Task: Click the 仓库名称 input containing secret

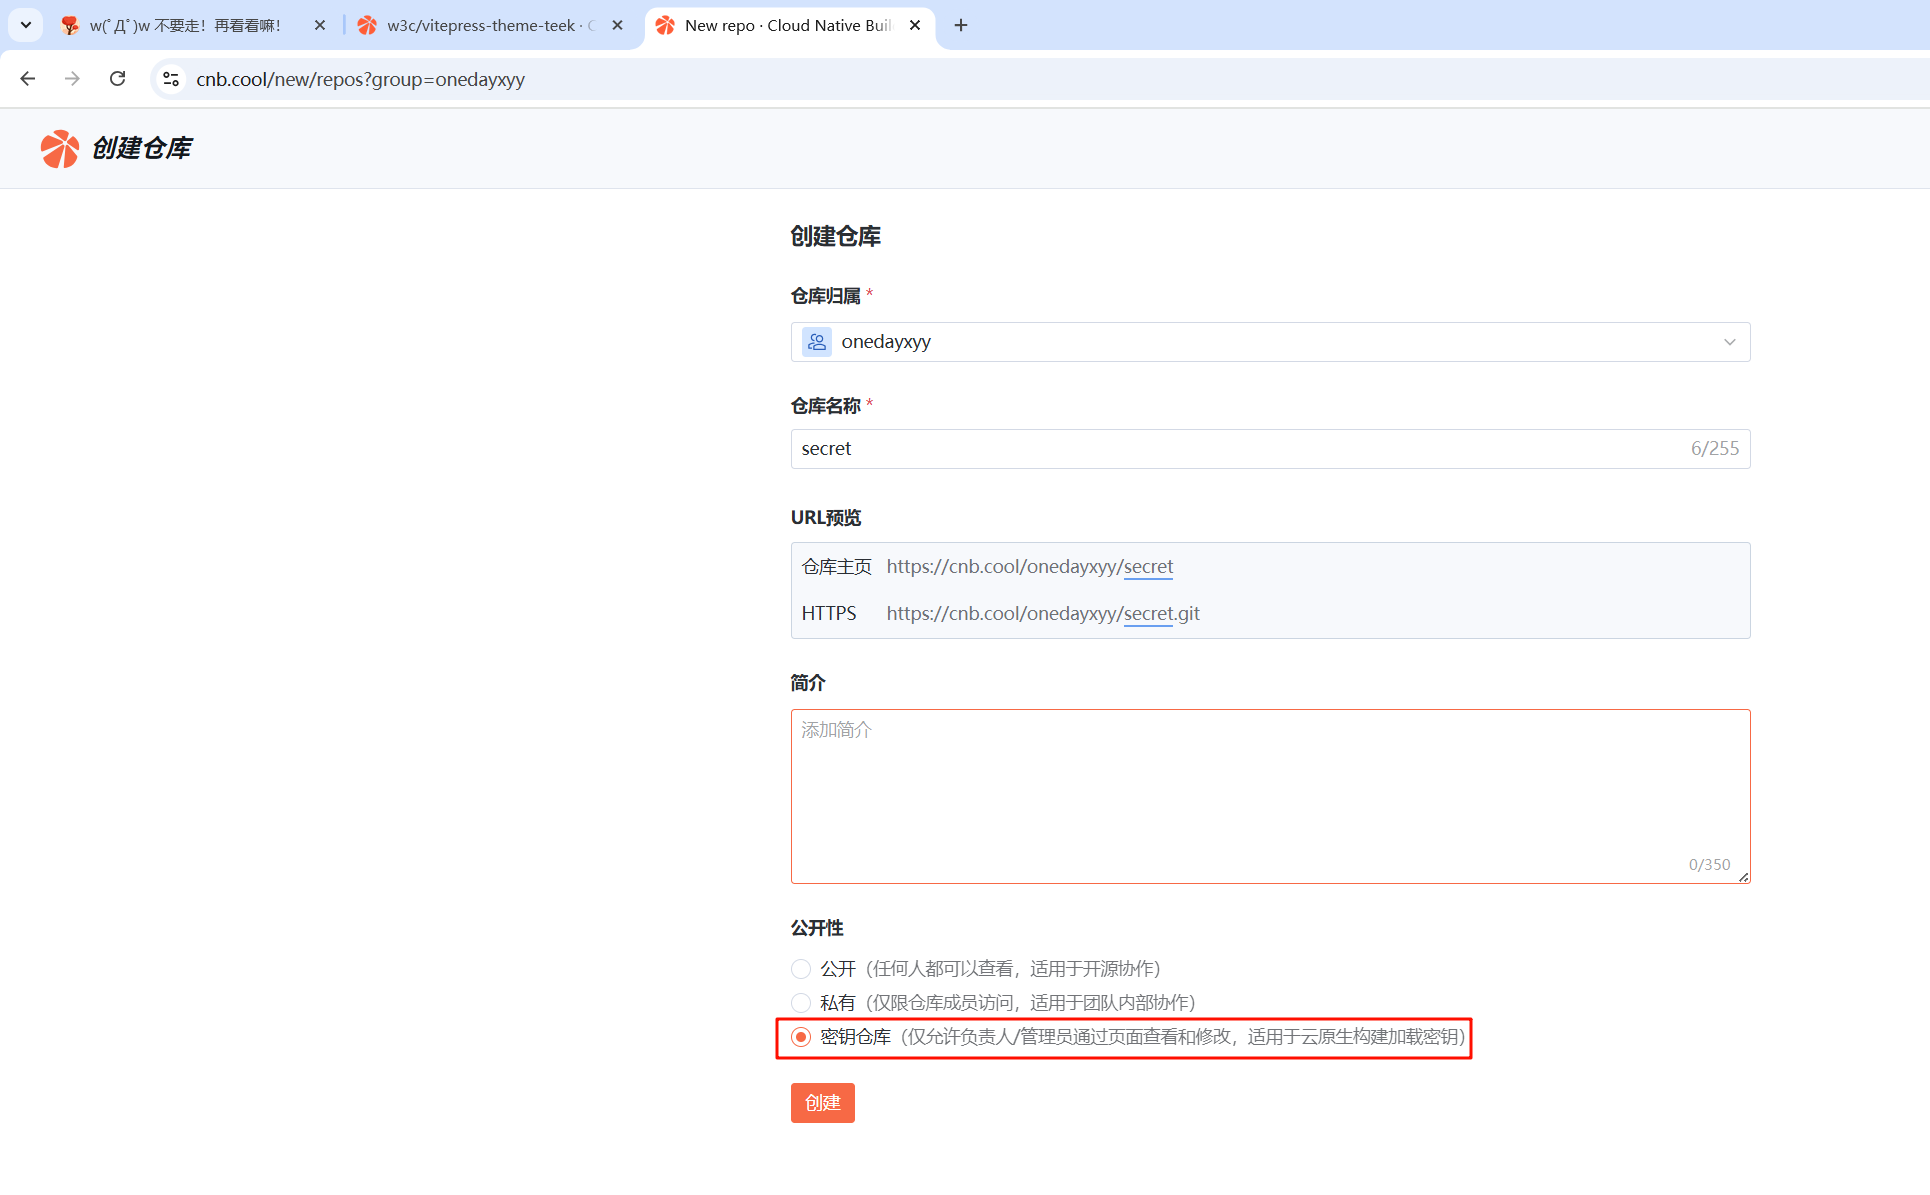Action: [1270, 449]
